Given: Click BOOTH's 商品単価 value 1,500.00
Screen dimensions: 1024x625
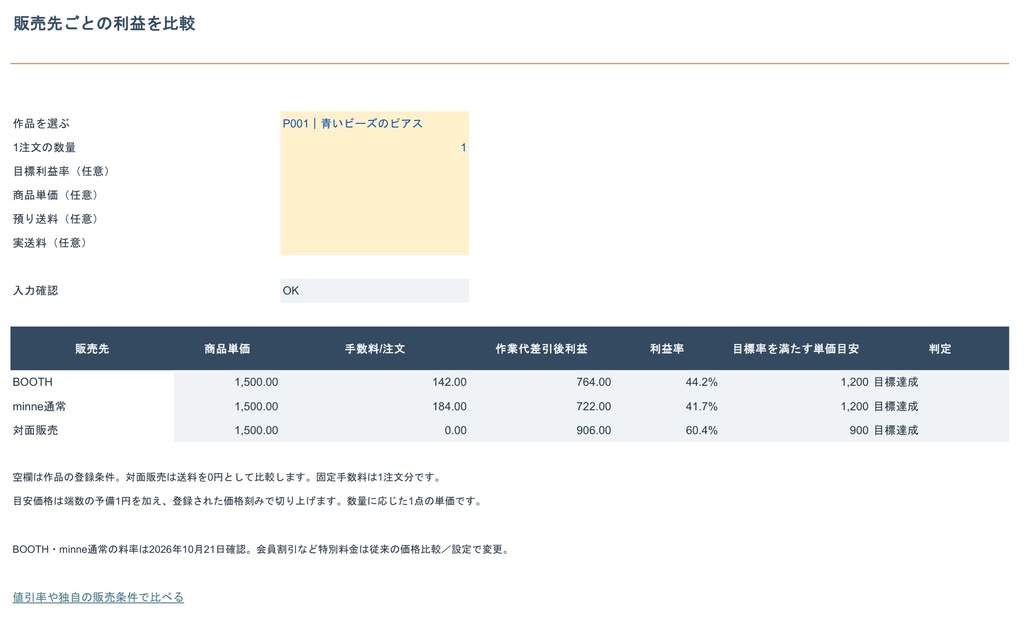Looking at the screenshot, I should 256,382.
